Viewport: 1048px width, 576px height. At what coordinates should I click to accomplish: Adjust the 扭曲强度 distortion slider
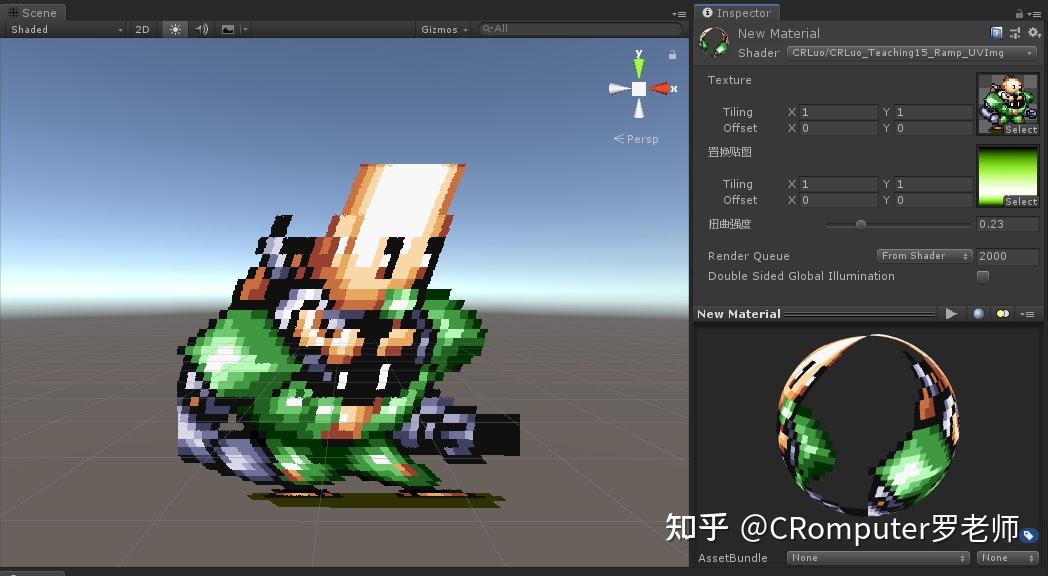(x=862, y=224)
